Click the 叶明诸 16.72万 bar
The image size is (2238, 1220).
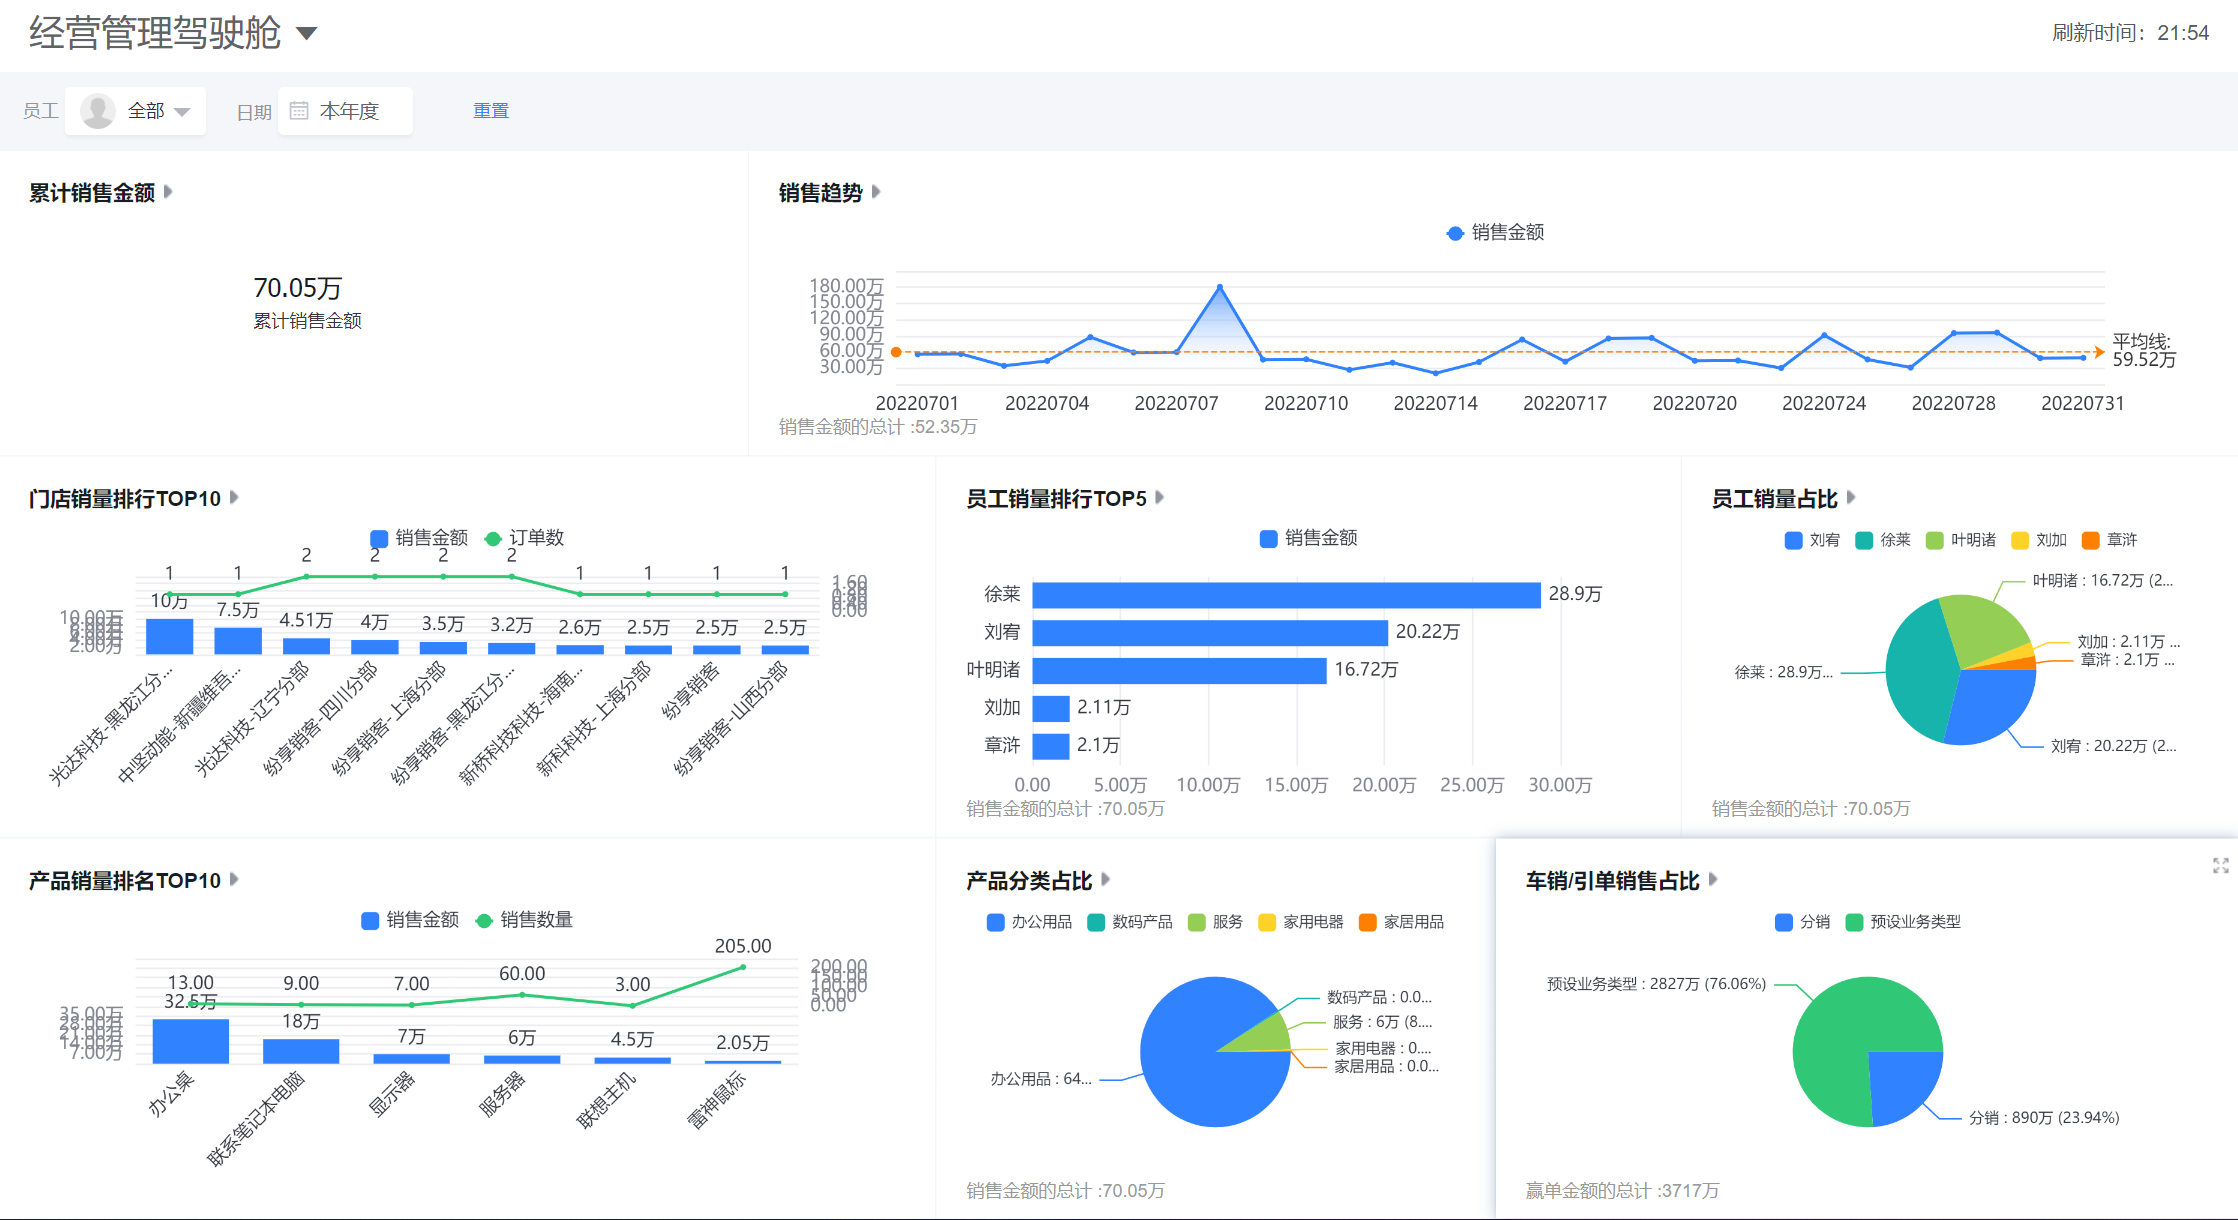1179,670
